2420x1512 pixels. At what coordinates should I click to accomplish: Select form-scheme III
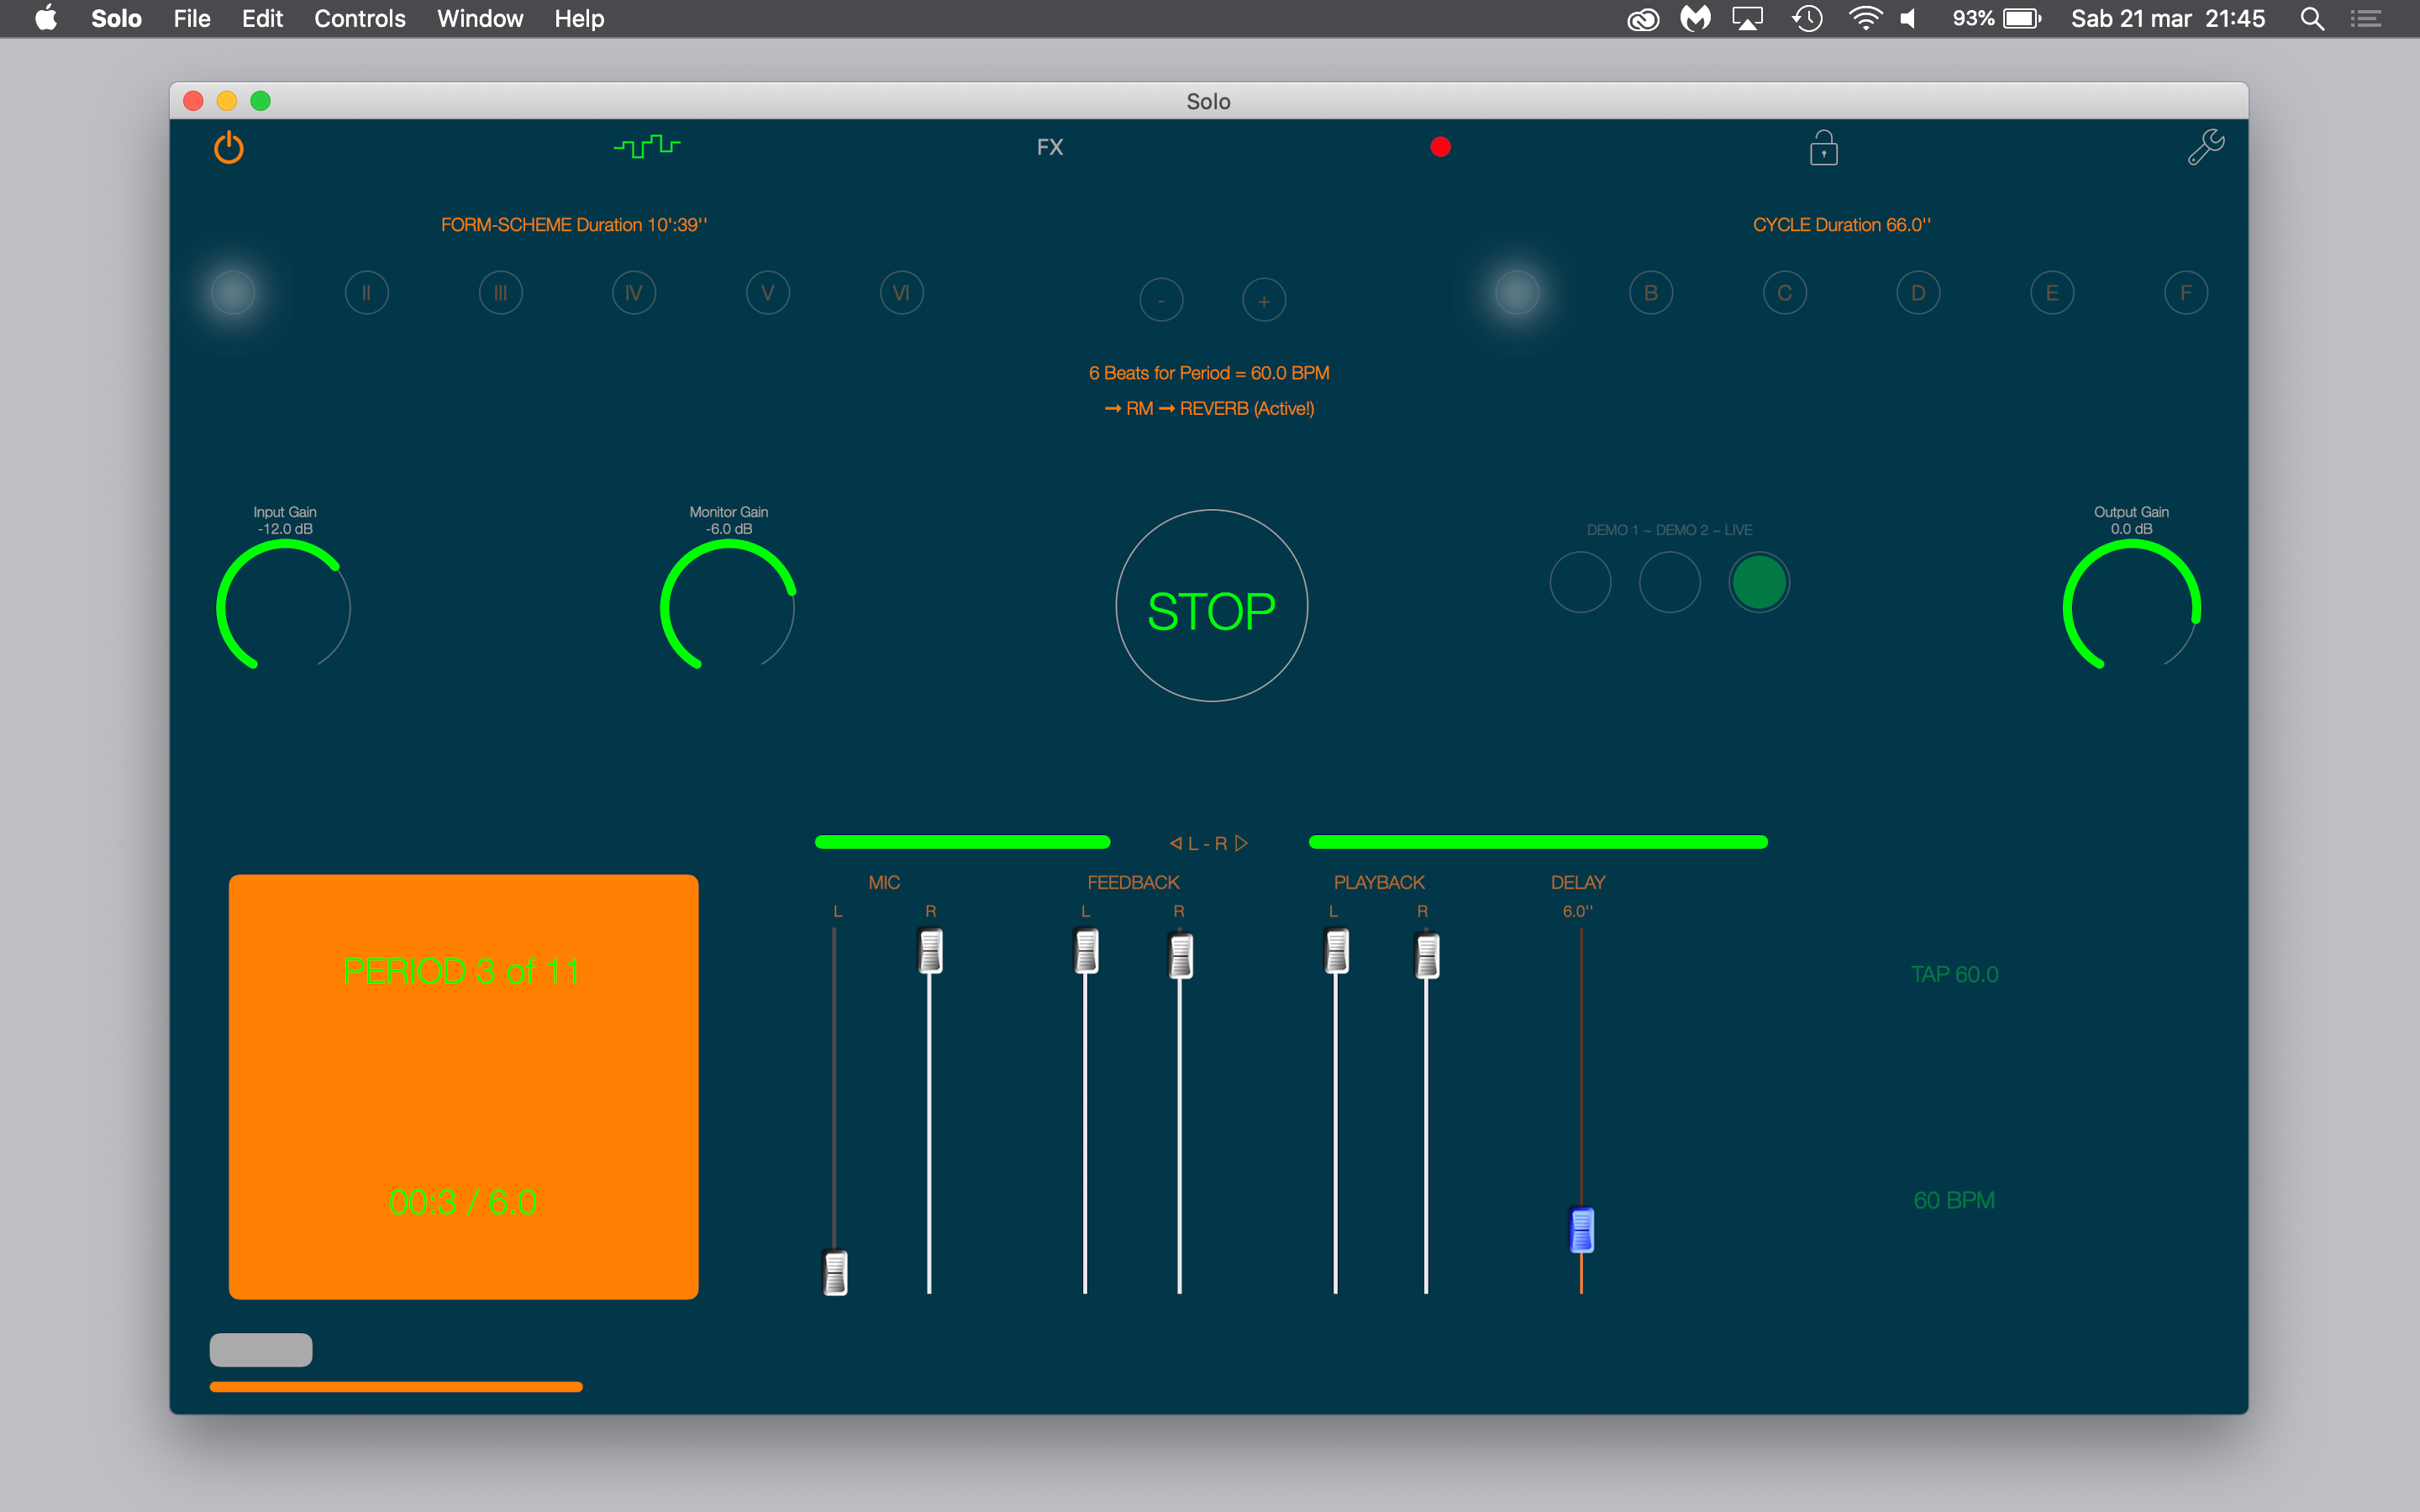[x=500, y=293]
